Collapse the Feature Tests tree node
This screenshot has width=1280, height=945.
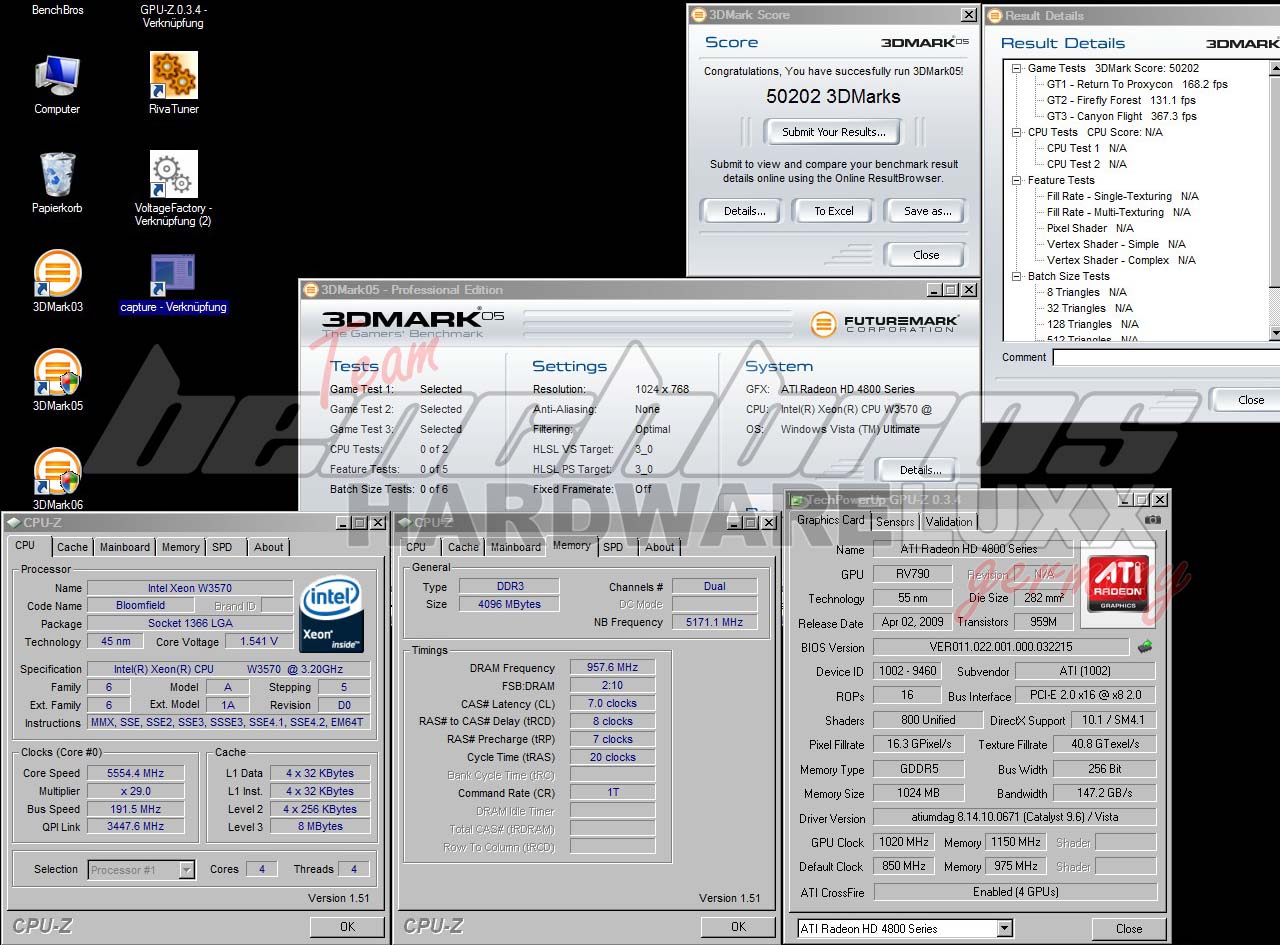pyautogui.click(x=1017, y=180)
